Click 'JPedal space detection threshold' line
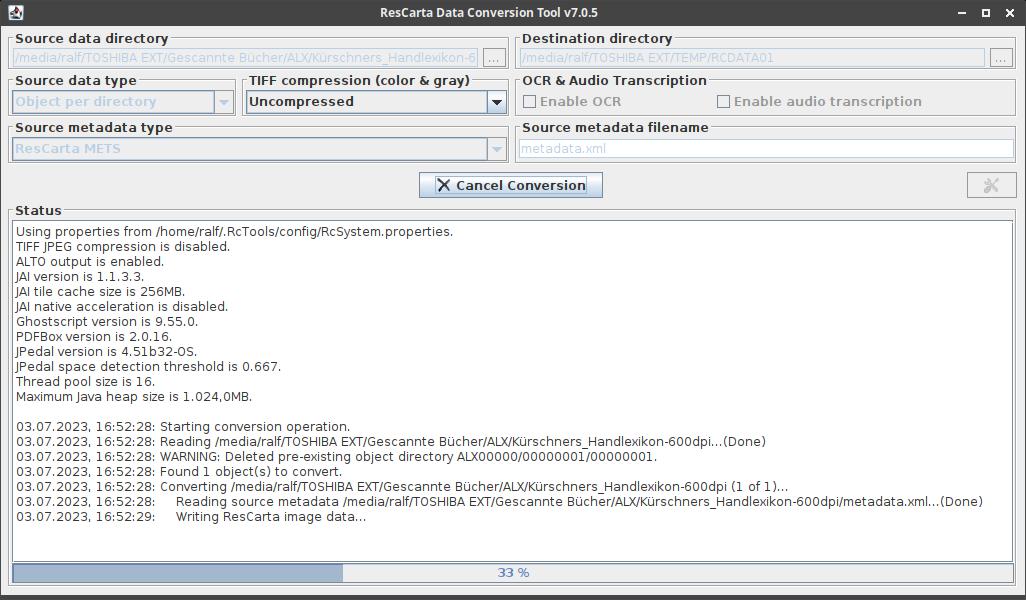 pyautogui.click(x=149, y=366)
